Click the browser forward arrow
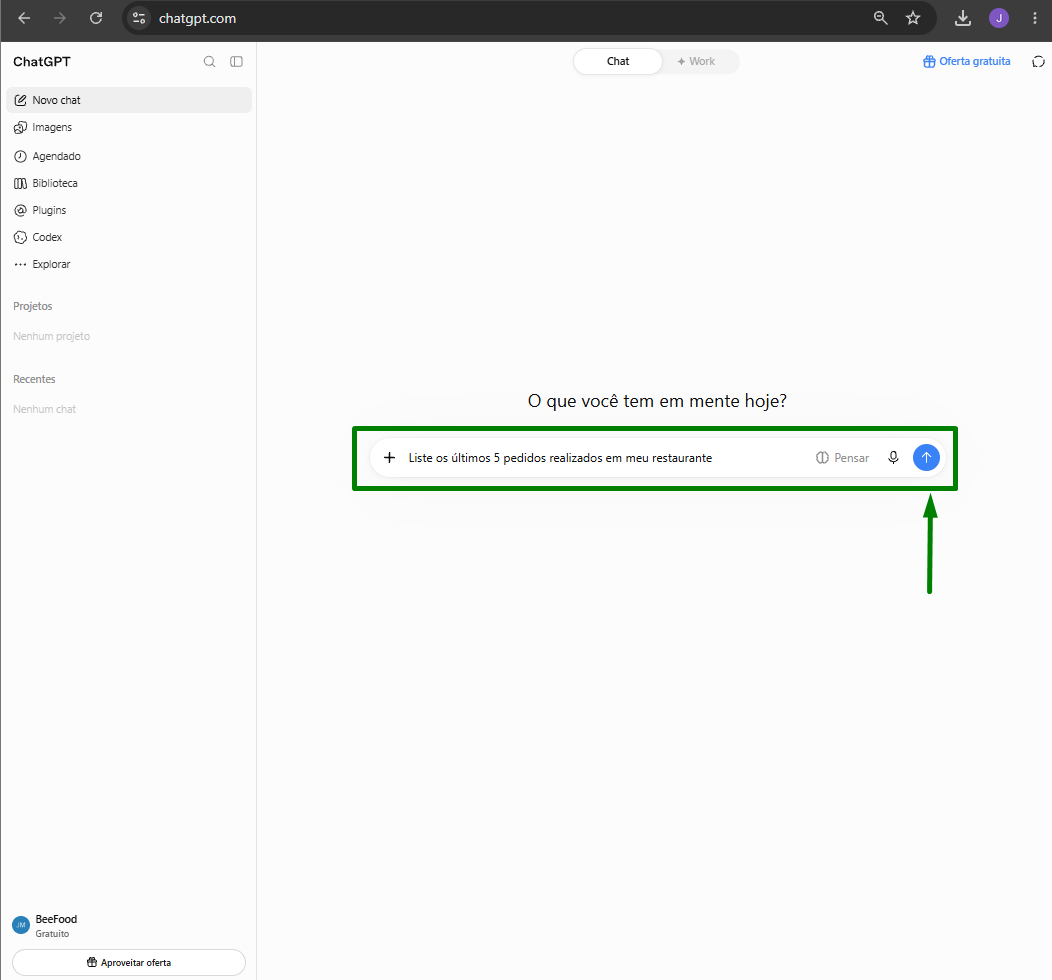The width and height of the screenshot is (1052, 980). [60, 18]
